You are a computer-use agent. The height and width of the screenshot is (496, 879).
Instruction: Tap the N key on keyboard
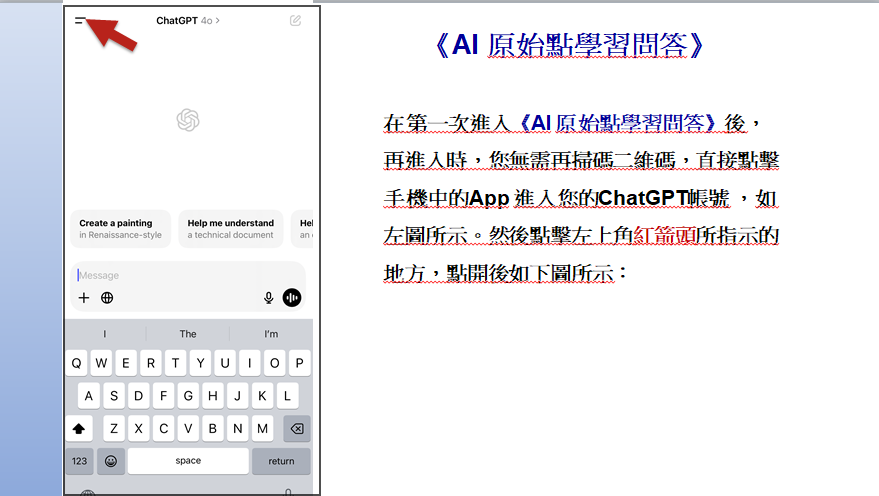pyautogui.click(x=237, y=429)
